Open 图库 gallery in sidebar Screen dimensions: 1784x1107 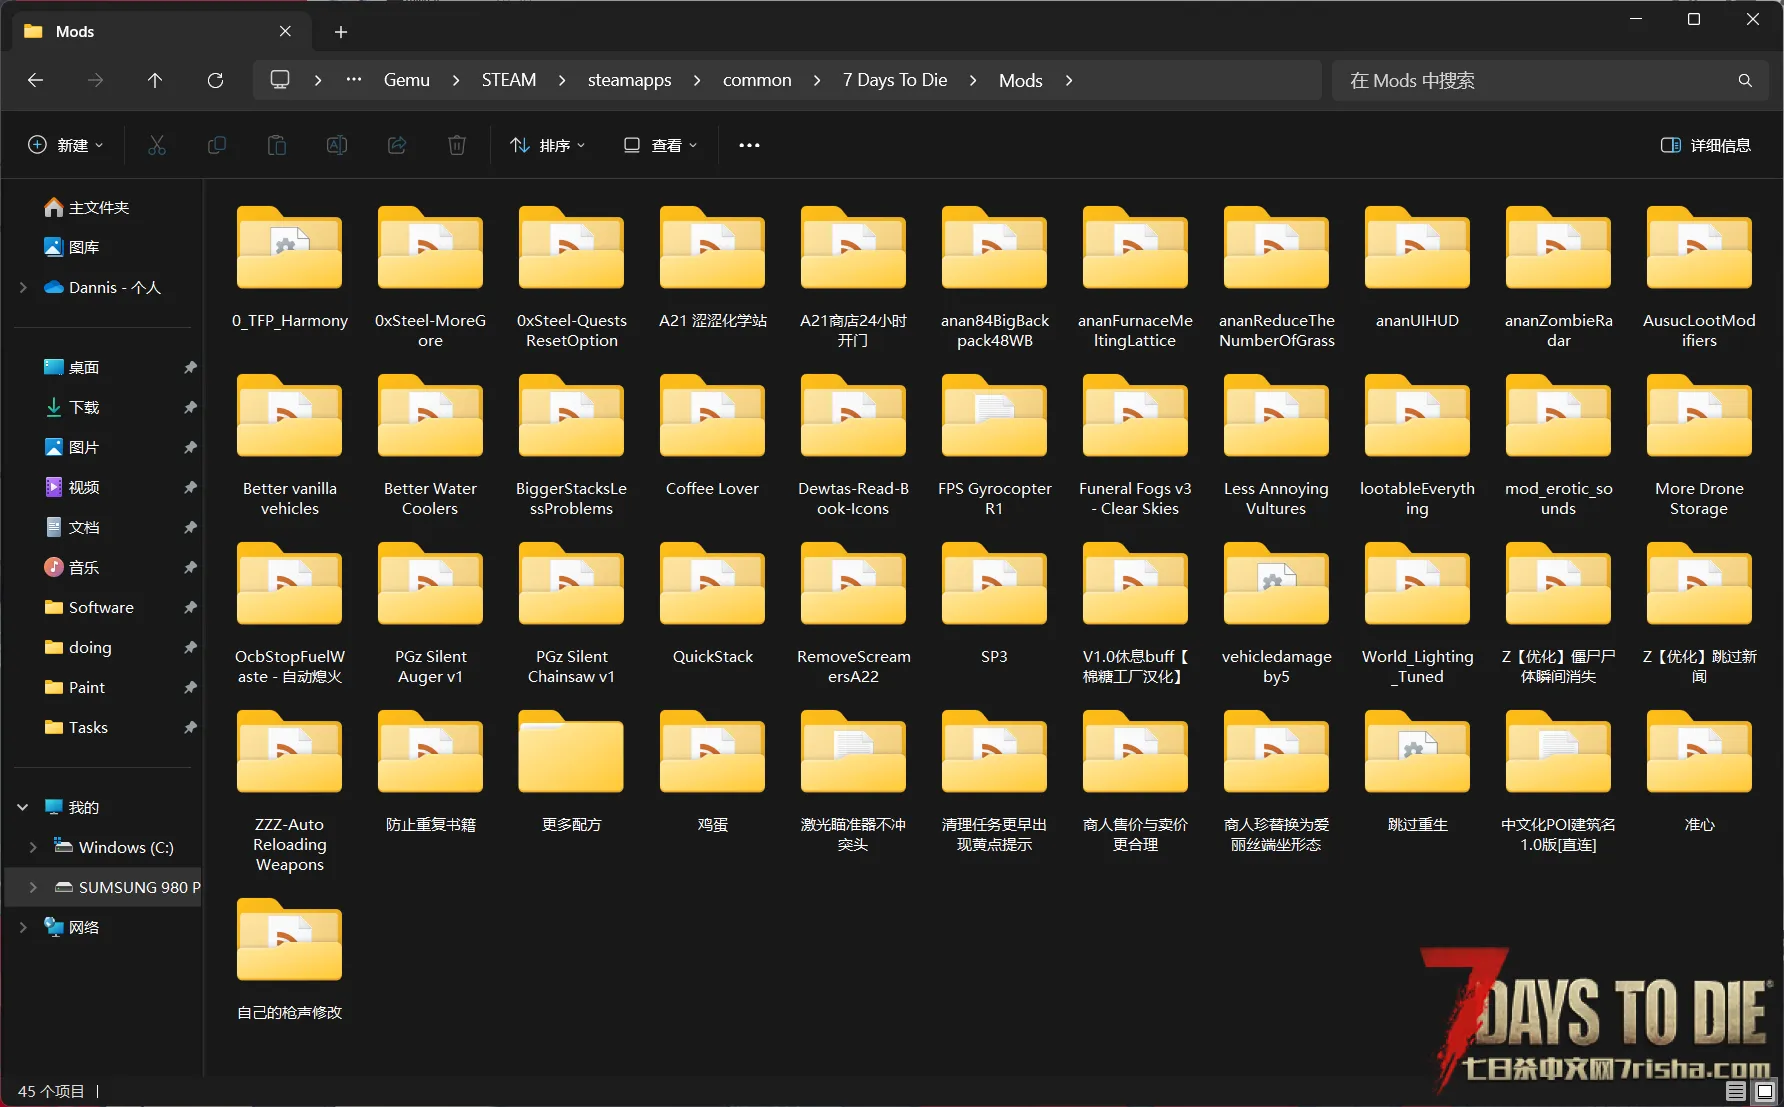72,247
